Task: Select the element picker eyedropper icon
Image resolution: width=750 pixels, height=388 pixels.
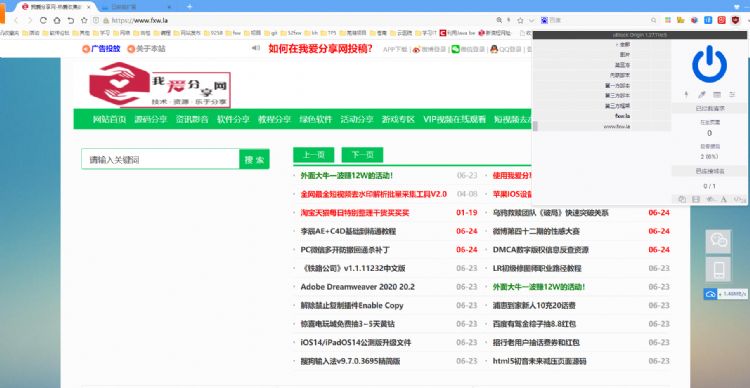Action: 702,95
